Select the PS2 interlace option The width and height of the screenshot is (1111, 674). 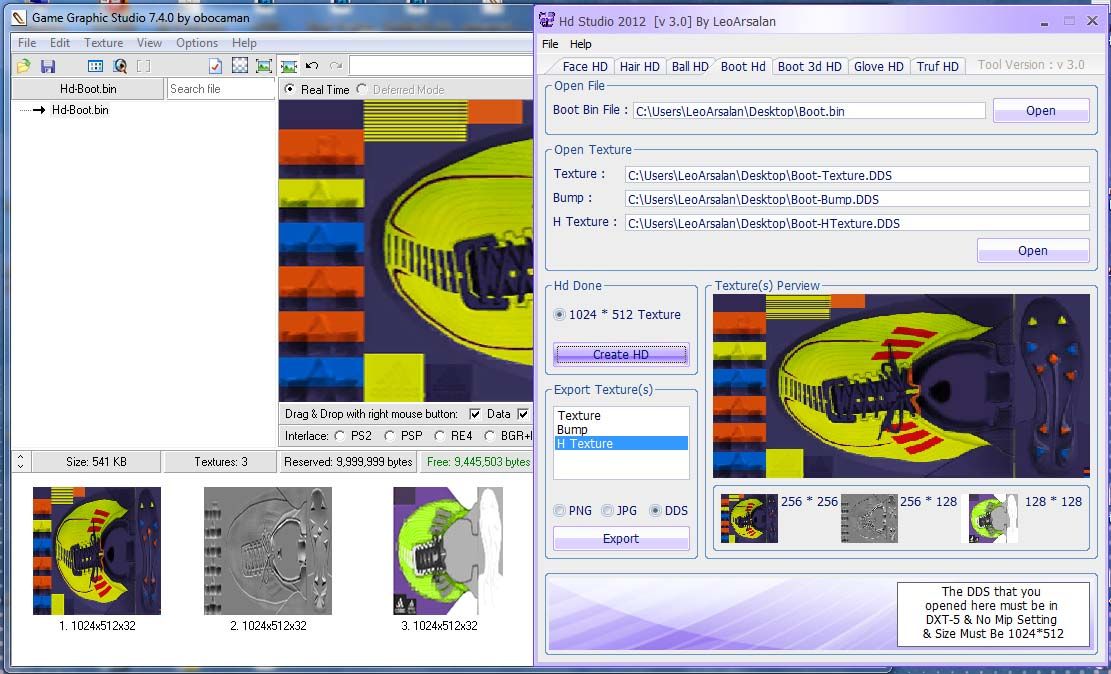pyautogui.click(x=340, y=436)
